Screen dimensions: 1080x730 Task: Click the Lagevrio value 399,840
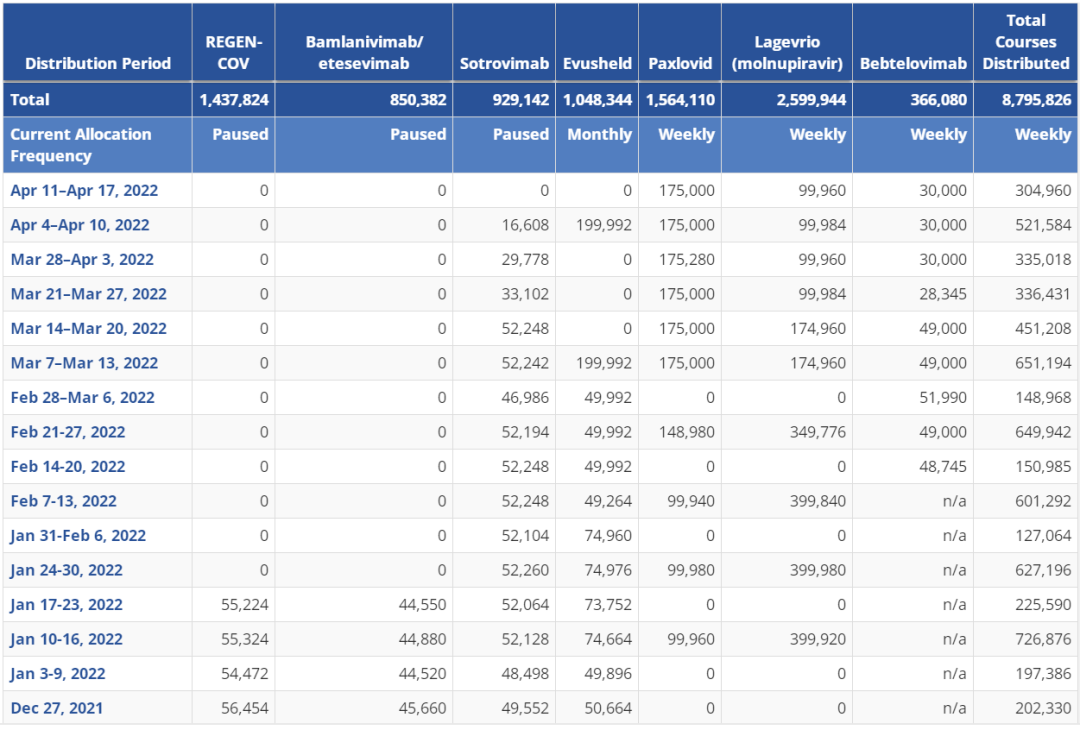click(818, 501)
